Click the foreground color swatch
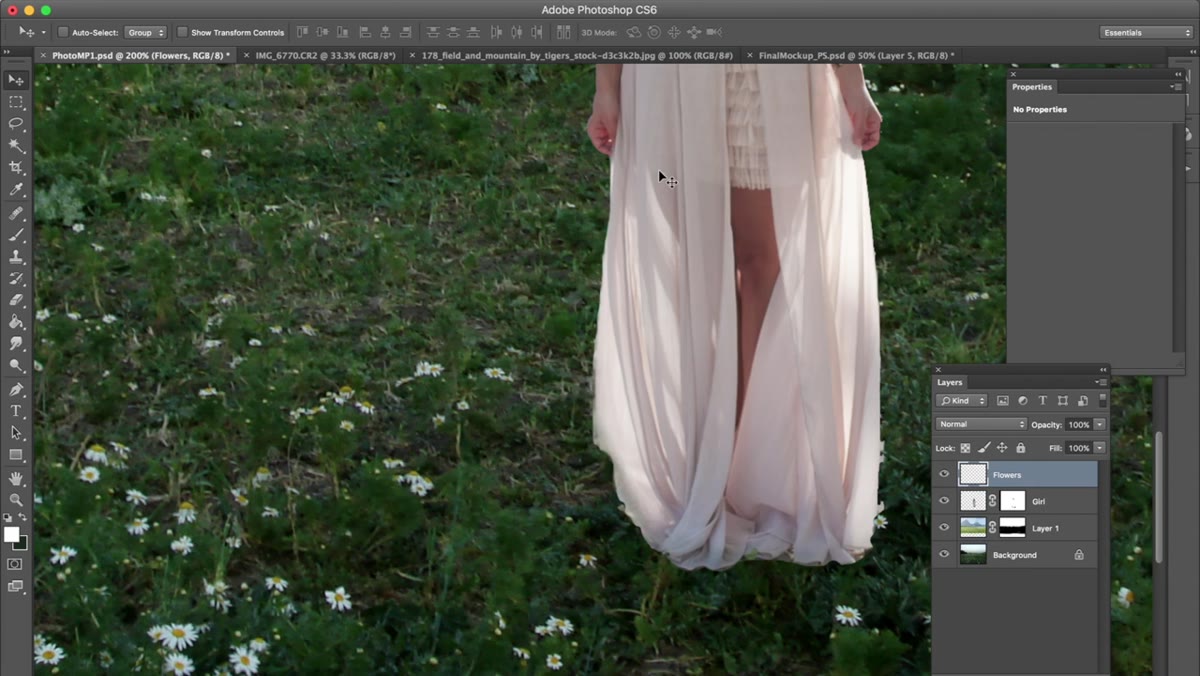The width and height of the screenshot is (1200, 676). (x=11, y=535)
